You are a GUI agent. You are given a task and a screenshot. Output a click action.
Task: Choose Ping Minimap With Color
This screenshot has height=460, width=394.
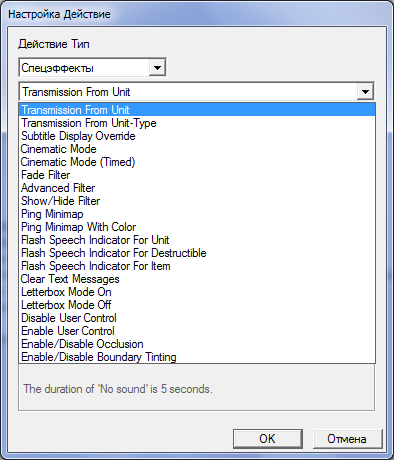(197, 227)
